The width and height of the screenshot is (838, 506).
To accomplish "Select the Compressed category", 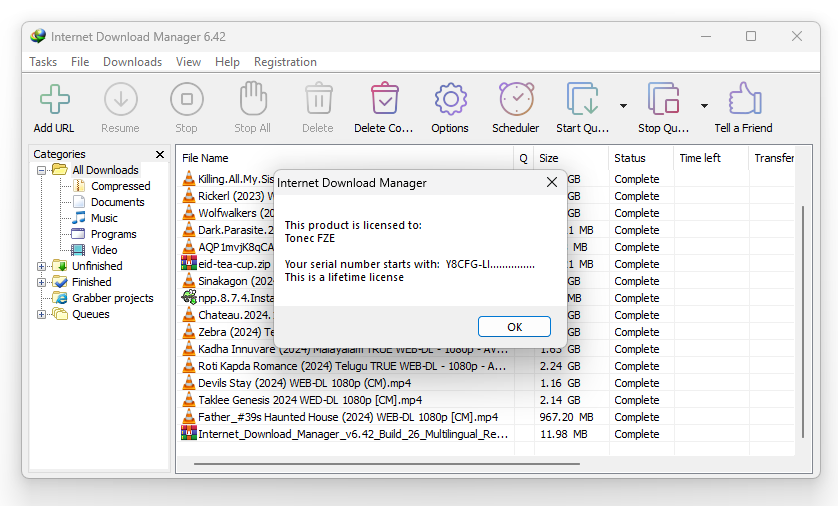I will click(121, 186).
